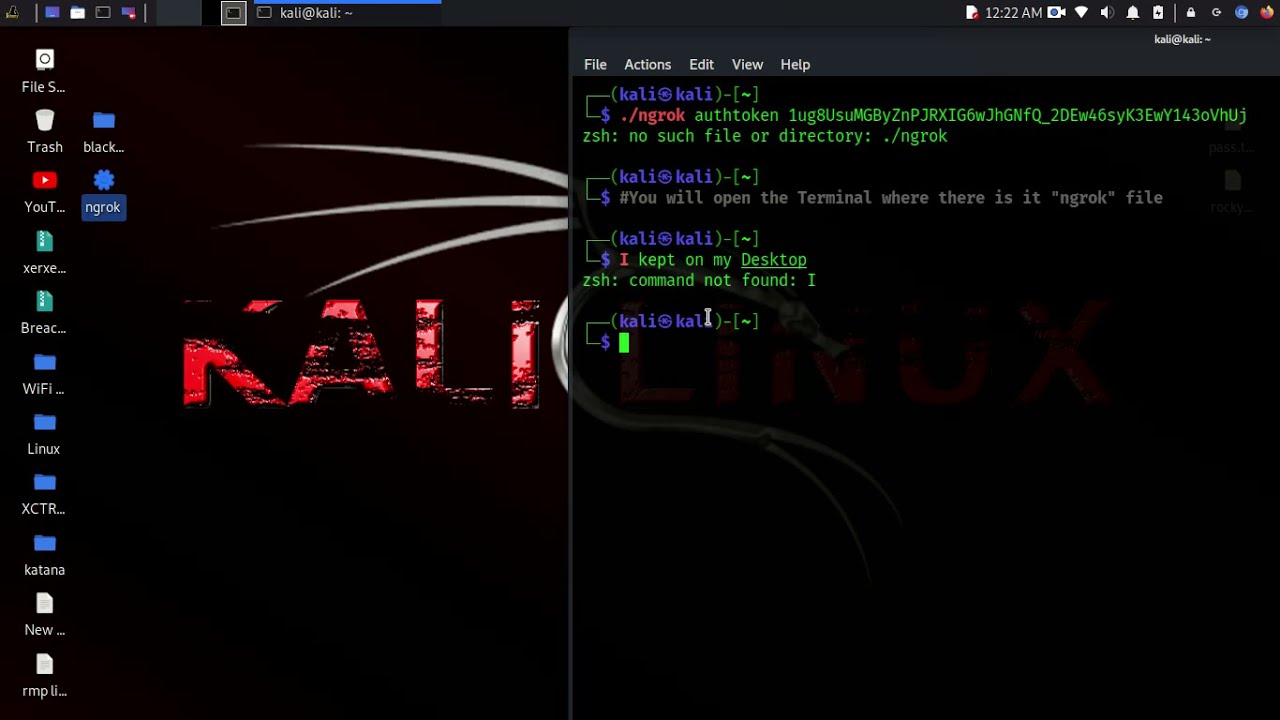Click the document plugin icon beside clock
Image resolution: width=1280 pixels, height=720 pixels.
[x=972, y=13]
